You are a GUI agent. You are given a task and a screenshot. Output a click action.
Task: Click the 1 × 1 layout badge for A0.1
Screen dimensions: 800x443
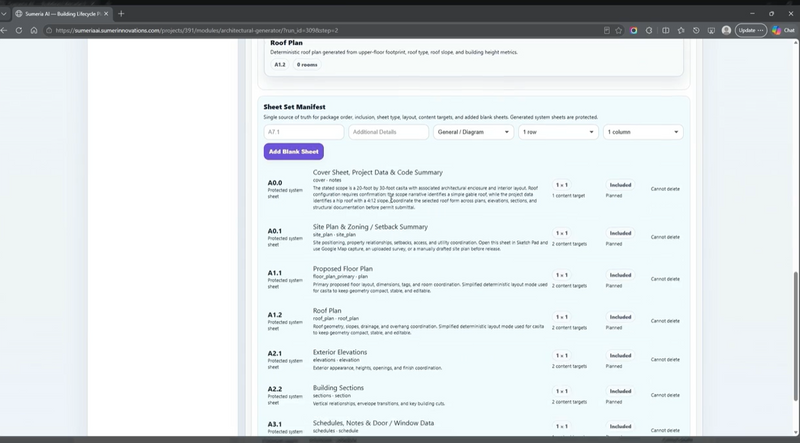tap(561, 233)
